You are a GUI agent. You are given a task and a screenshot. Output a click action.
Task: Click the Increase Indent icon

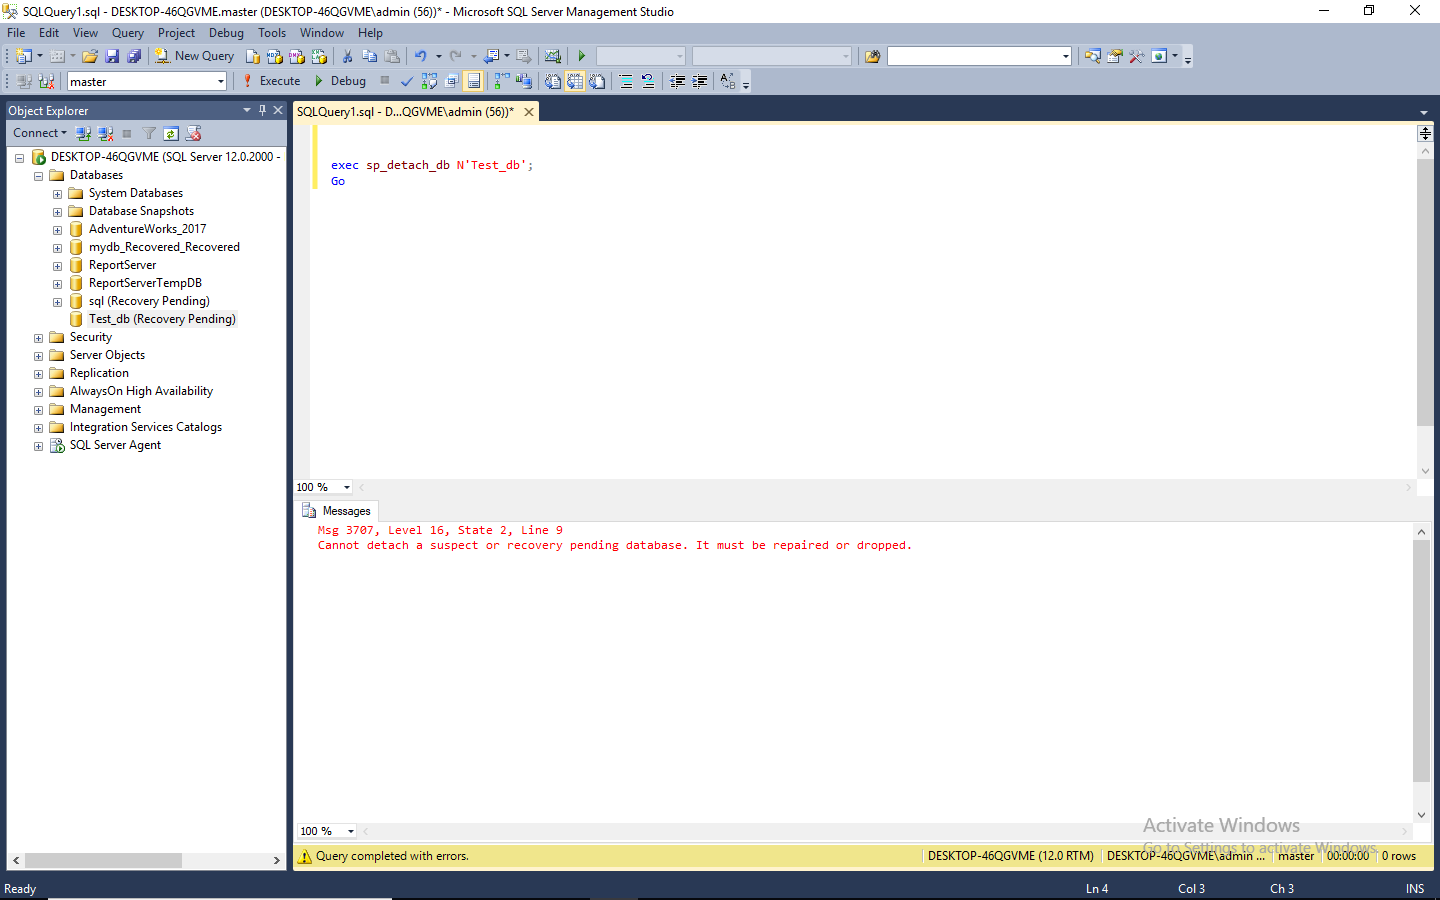[699, 81]
